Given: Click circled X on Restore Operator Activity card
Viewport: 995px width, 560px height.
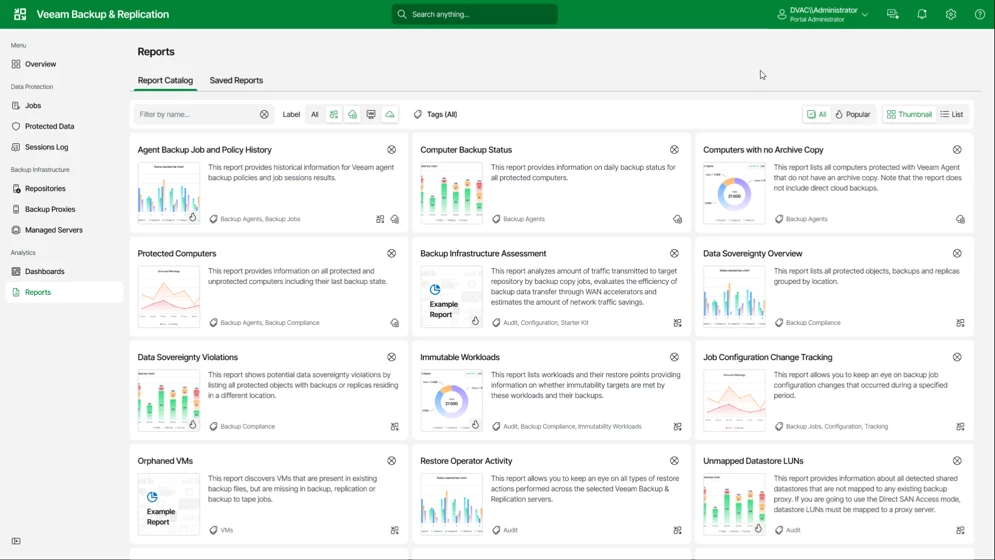Looking at the screenshot, I should 674,461.
